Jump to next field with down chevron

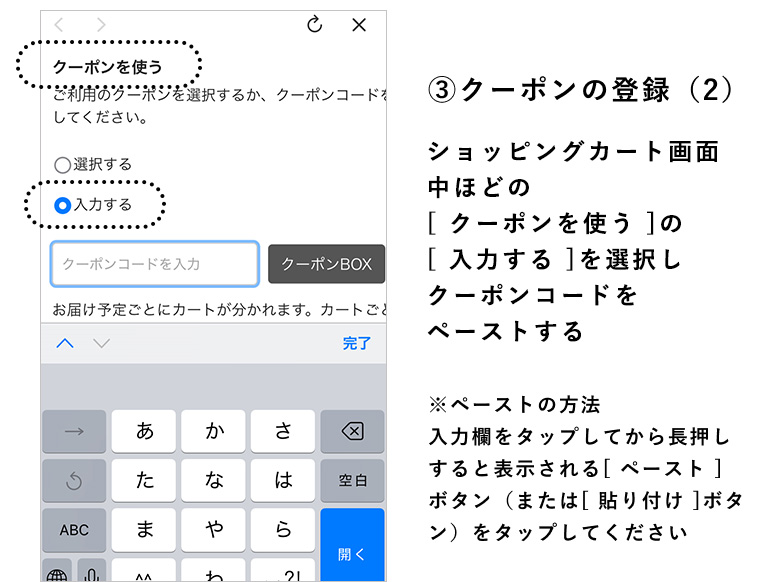(x=102, y=344)
